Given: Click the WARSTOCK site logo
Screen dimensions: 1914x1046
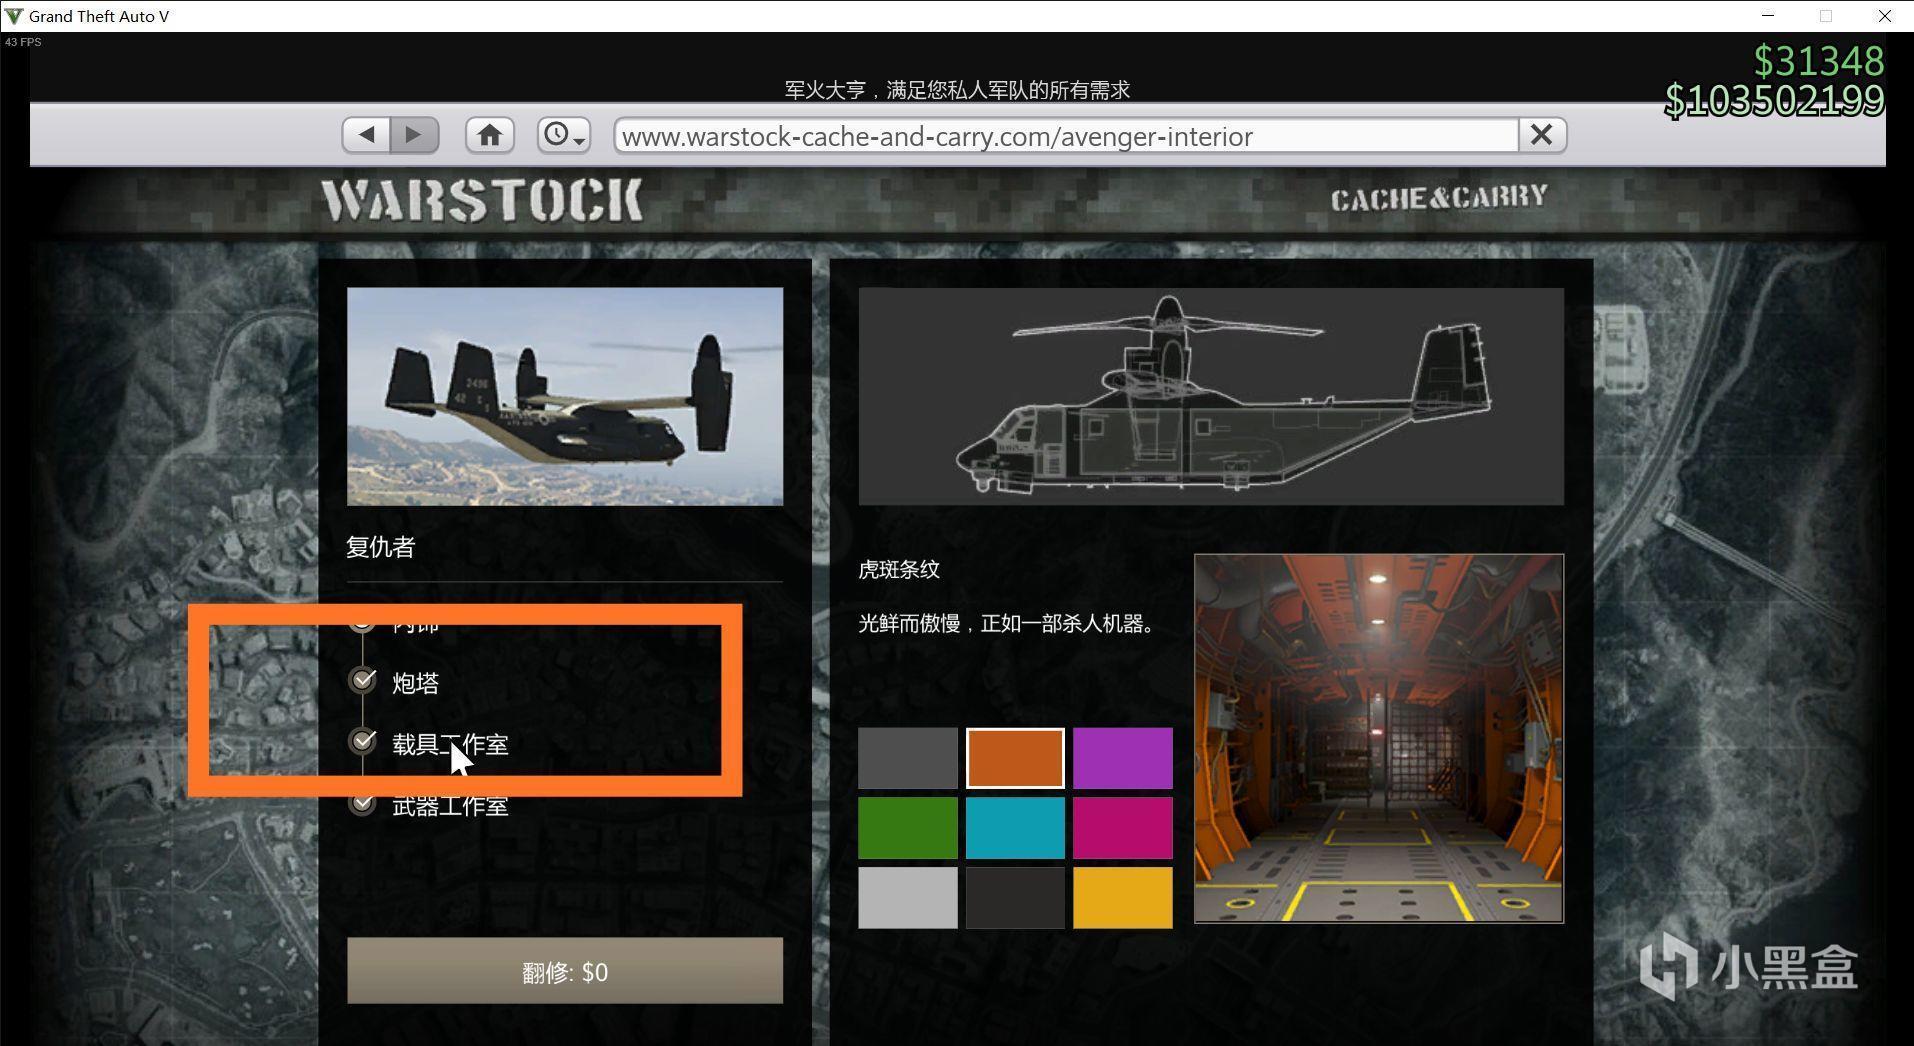Looking at the screenshot, I should coord(482,200).
